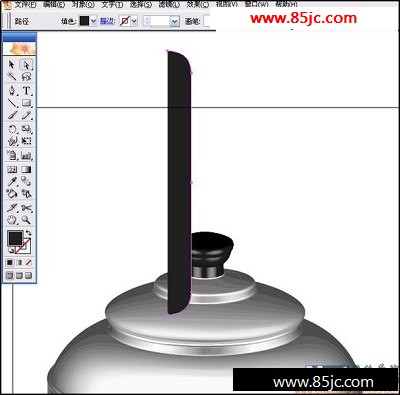Select the Zoom magnifier tool
Image resolution: width=400 pixels, height=395 pixels.
point(26,220)
